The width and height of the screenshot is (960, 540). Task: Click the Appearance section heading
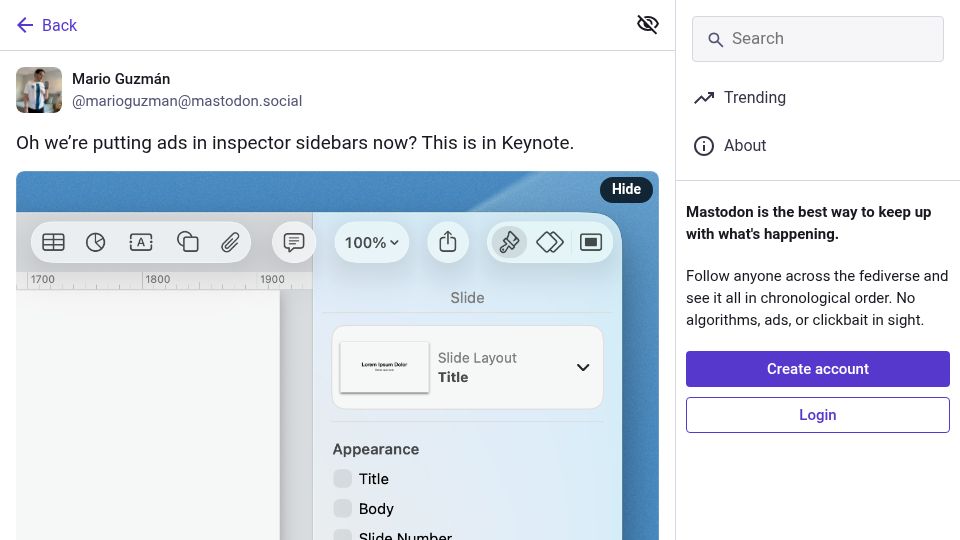pyautogui.click(x=376, y=449)
